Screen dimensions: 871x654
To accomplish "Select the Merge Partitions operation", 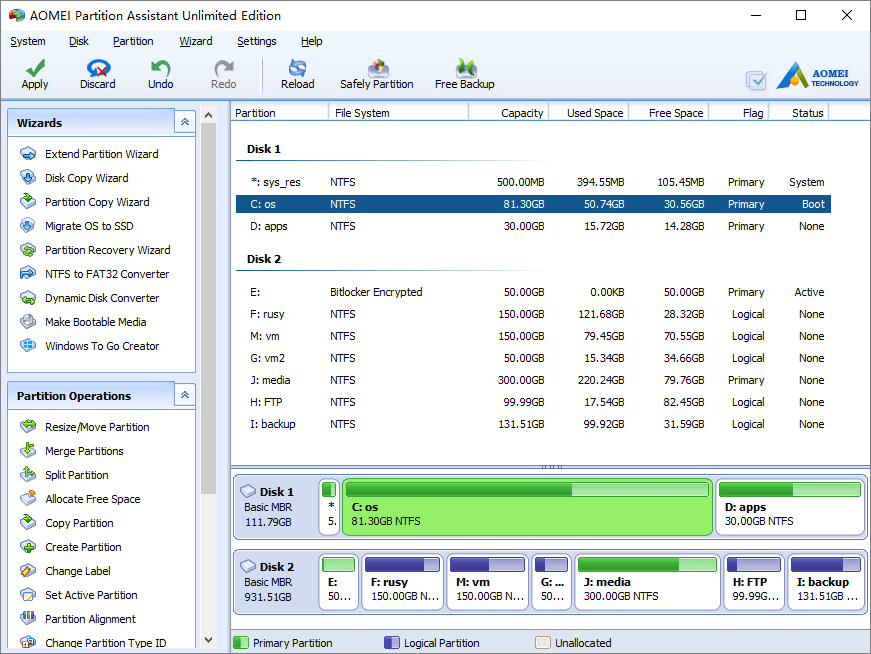I will point(84,451).
